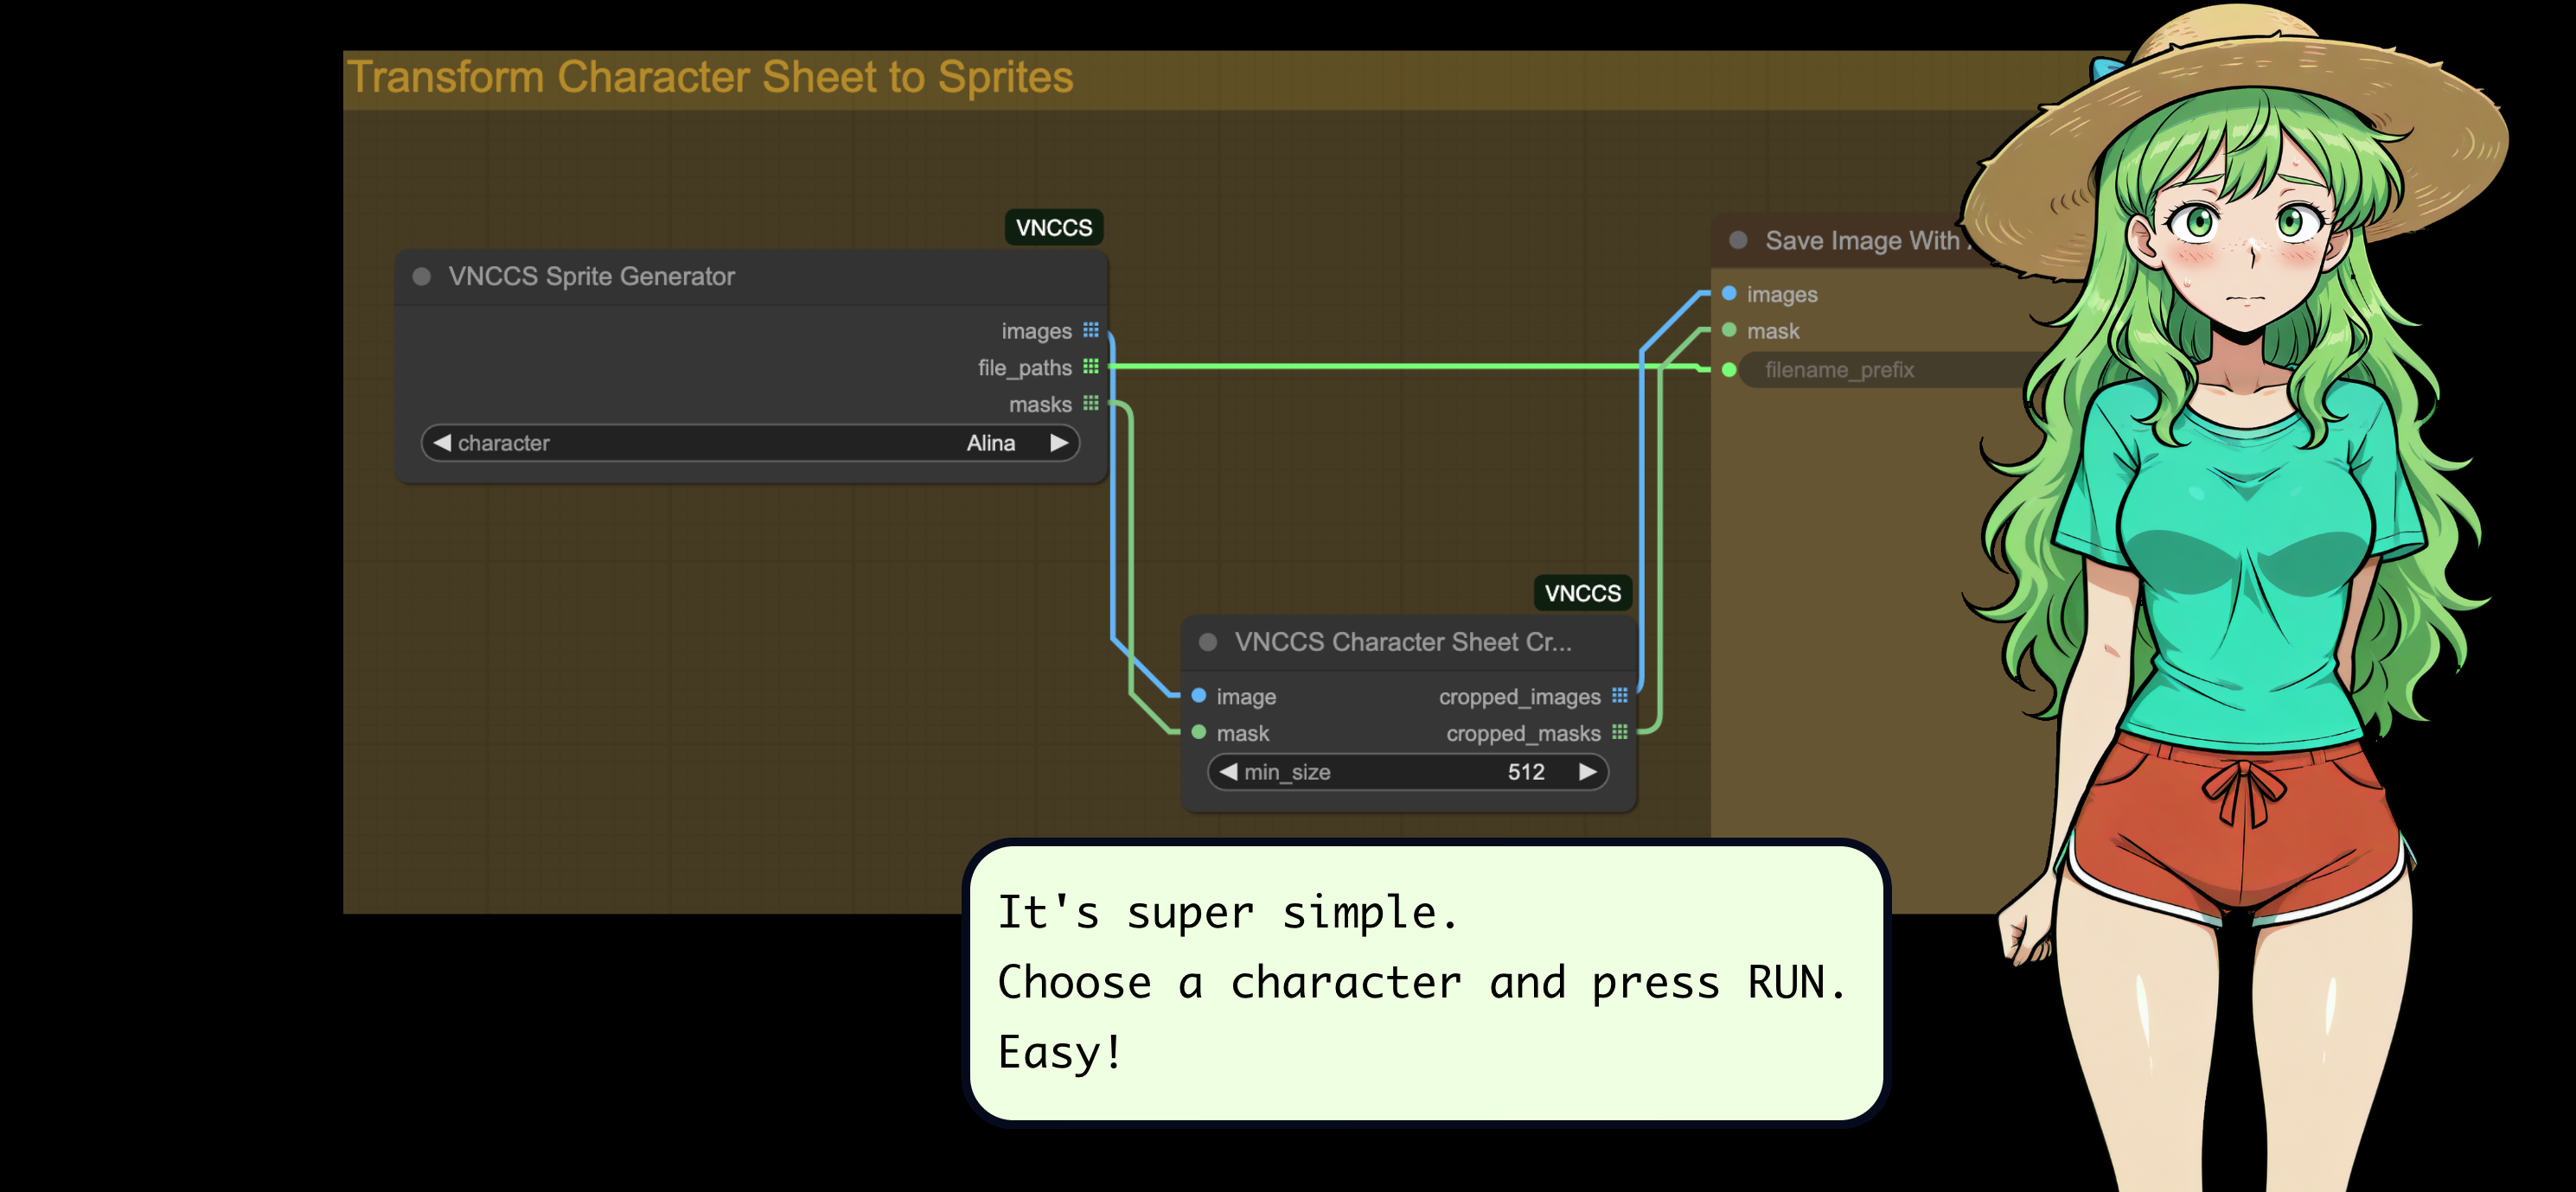Collapse the VNCCS Sprite Generator node
The height and width of the screenshot is (1192, 2576).
422,277
